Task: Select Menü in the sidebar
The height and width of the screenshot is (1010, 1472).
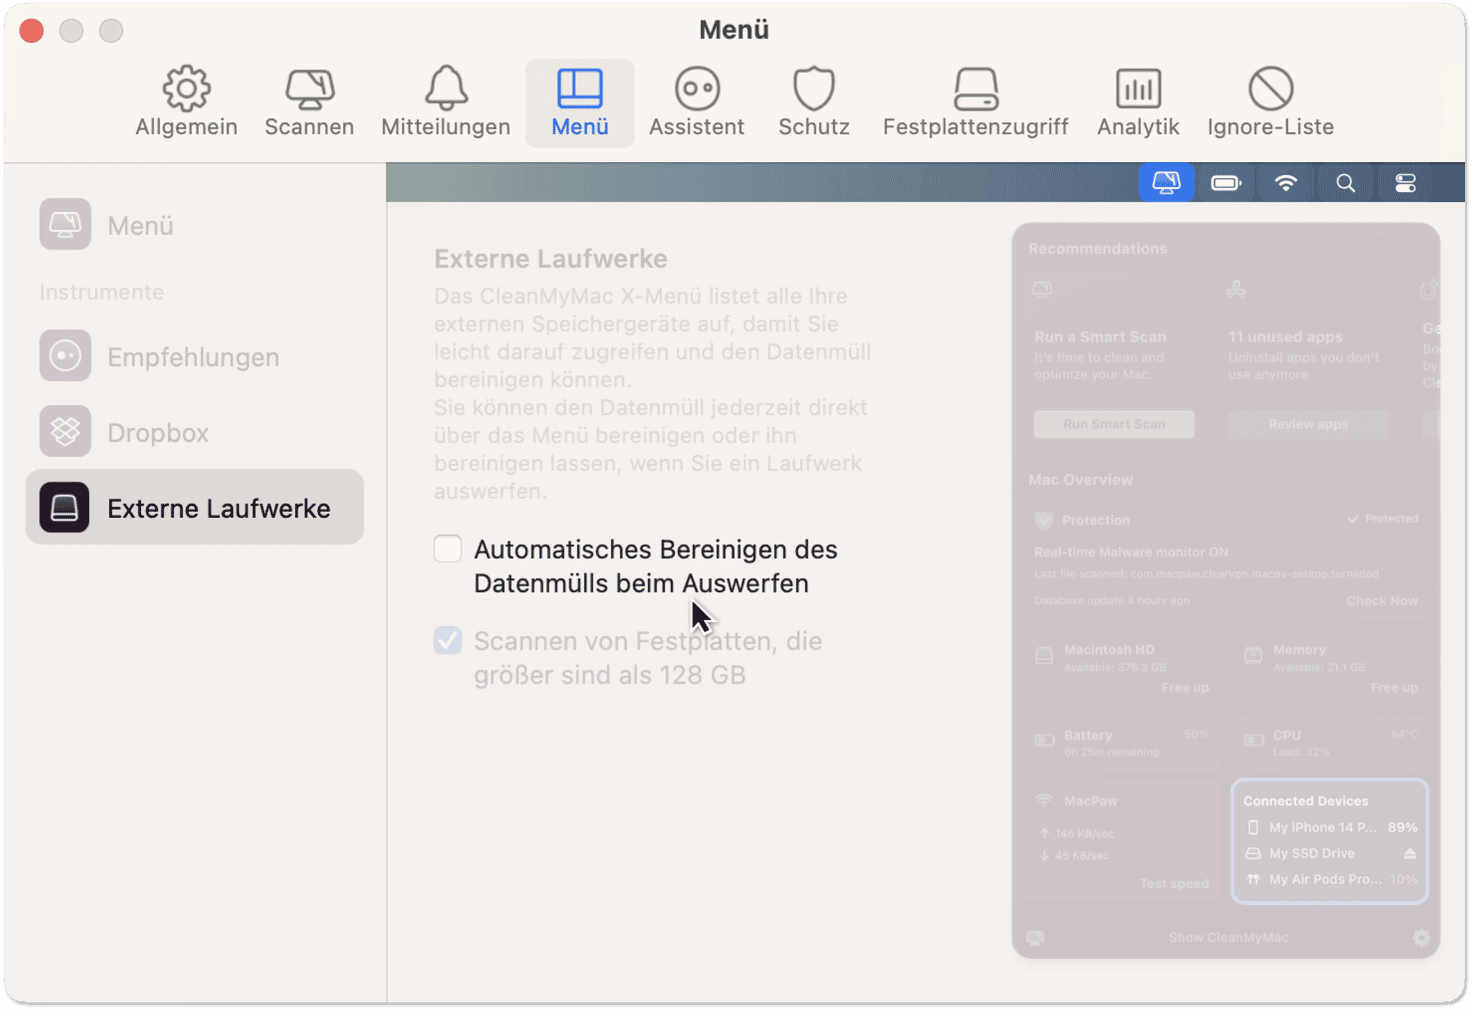Action: pyautogui.click(x=194, y=225)
